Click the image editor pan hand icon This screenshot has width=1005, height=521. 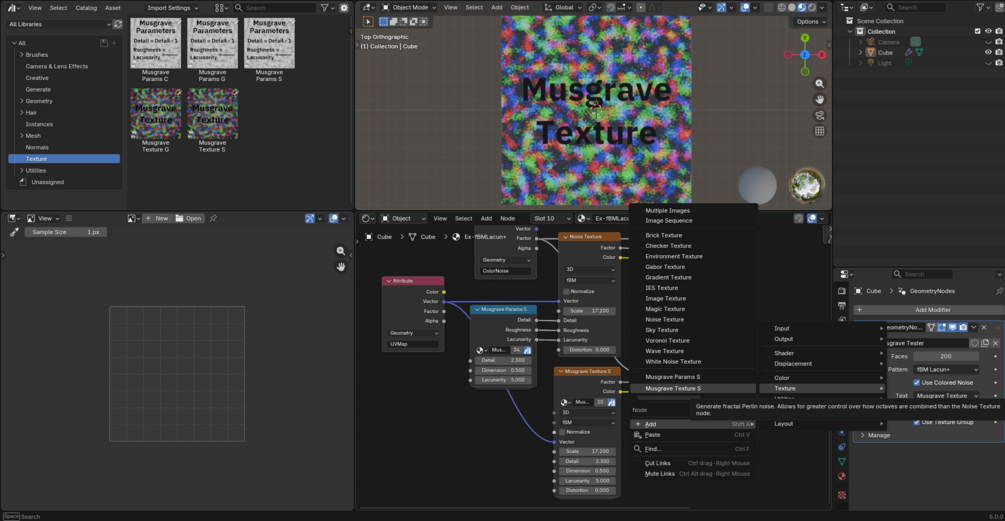(341, 267)
